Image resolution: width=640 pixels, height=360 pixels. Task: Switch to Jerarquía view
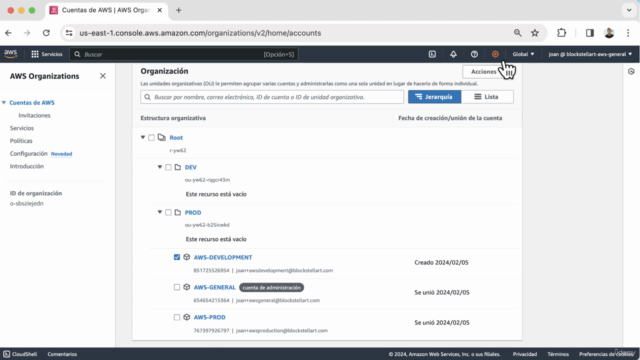pyautogui.click(x=434, y=97)
